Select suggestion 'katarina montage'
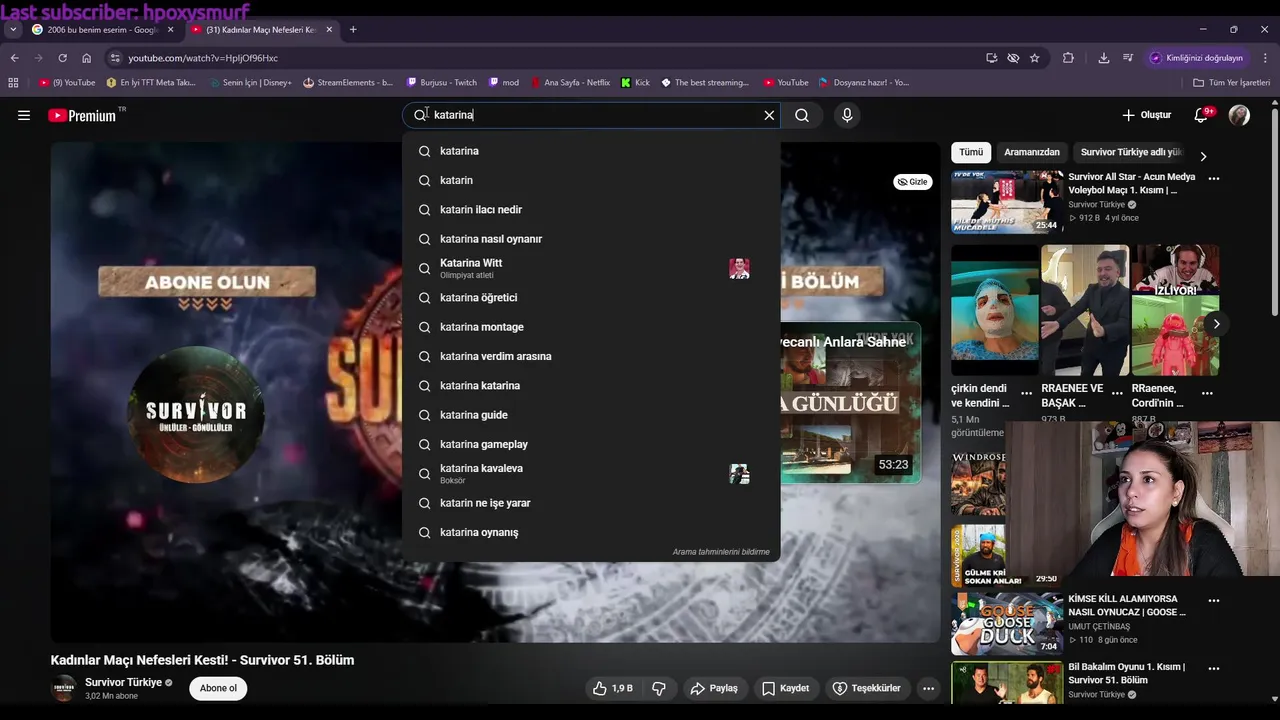Screen dimensions: 1280x720 click(591, 327)
